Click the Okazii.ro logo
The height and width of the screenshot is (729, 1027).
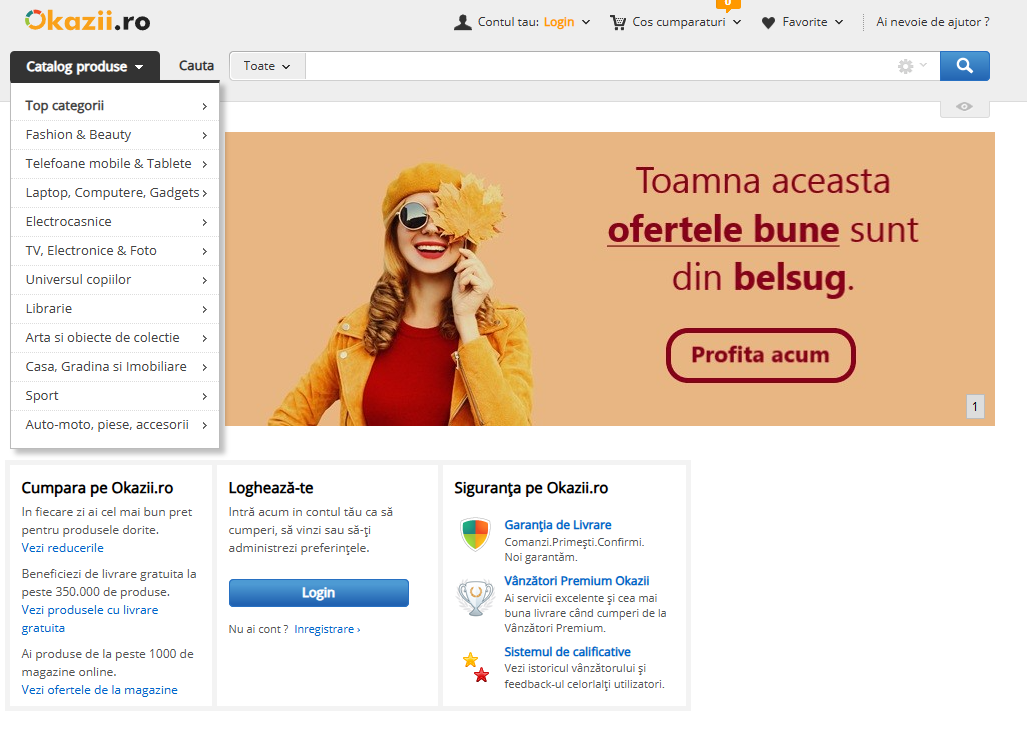88,20
